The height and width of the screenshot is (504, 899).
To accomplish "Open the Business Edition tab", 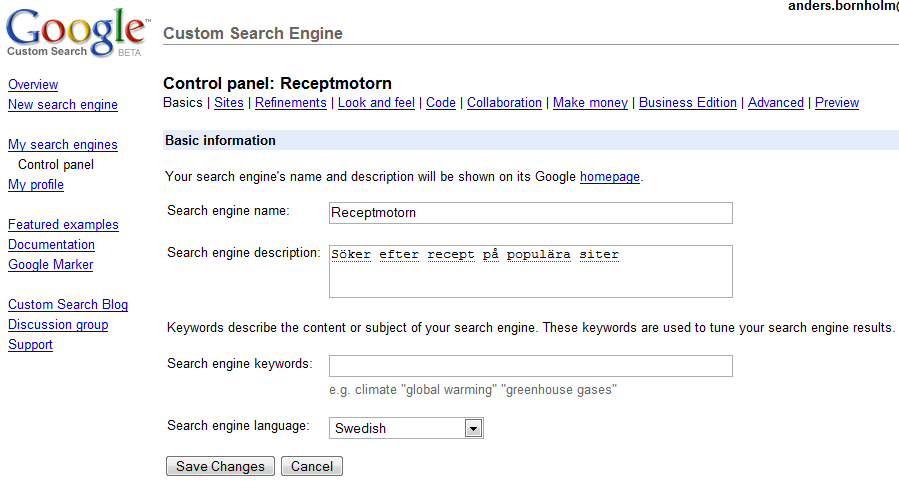I will (x=687, y=102).
